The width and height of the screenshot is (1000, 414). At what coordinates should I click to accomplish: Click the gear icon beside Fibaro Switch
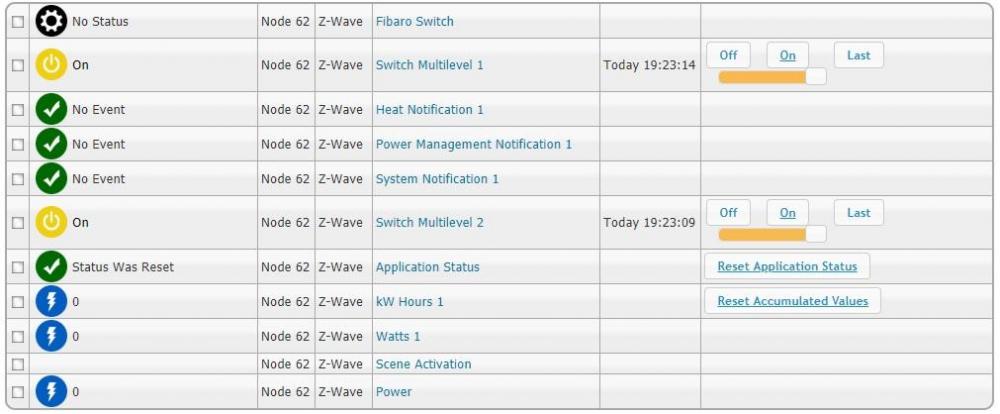51,21
